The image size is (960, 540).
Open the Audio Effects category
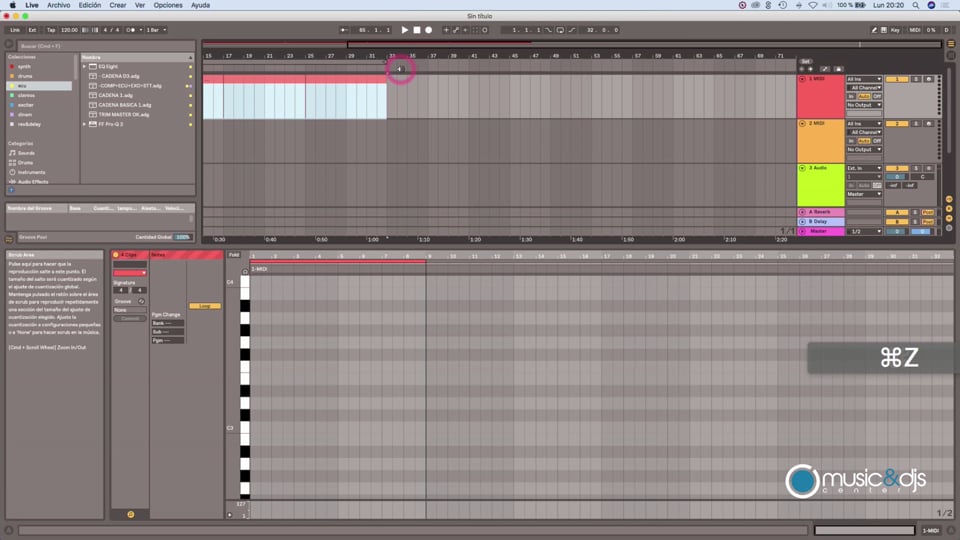point(33,181)
